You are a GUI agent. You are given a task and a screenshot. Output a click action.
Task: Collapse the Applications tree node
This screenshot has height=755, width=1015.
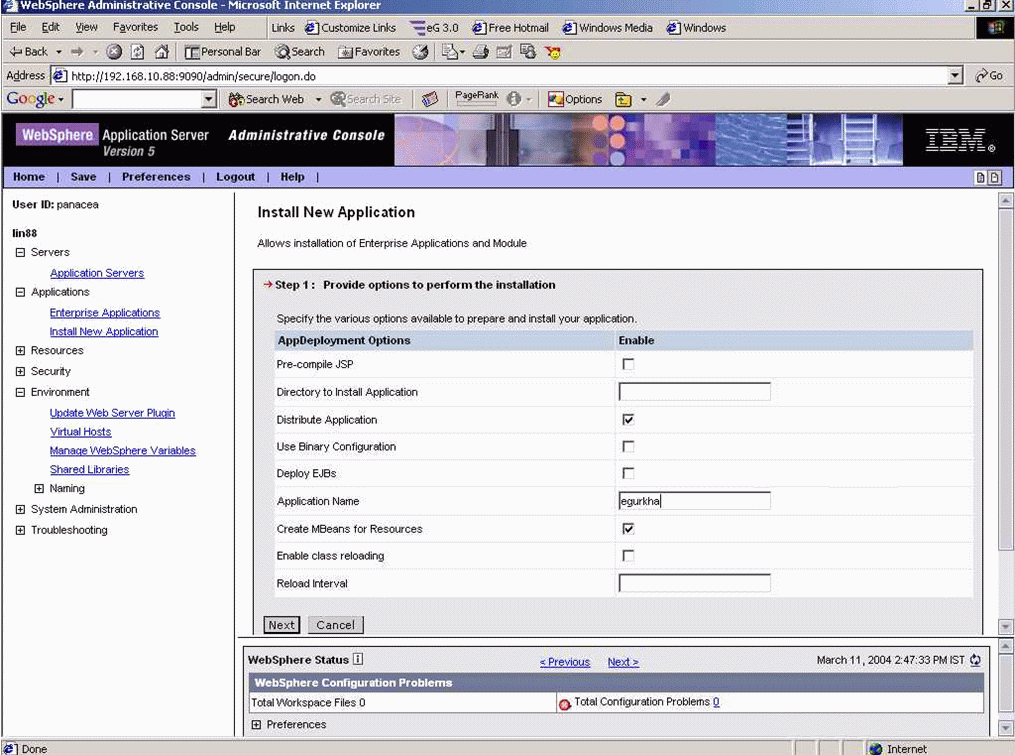20,292
